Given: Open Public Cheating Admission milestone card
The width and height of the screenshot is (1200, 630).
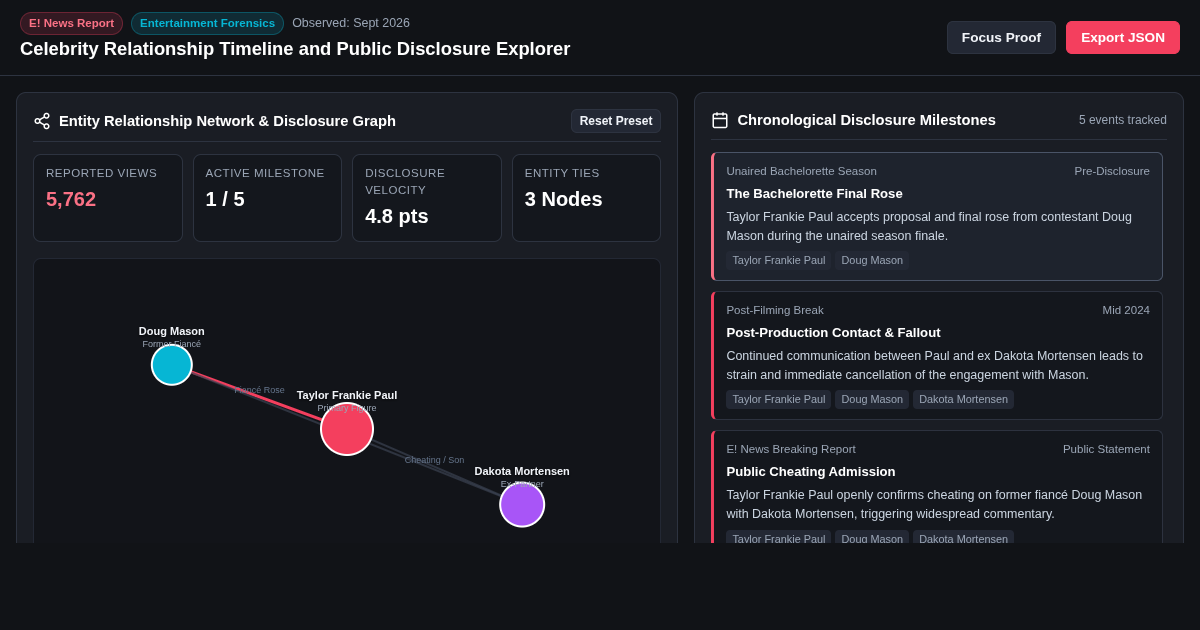Looking at the screenshot, I should [937, 487].
